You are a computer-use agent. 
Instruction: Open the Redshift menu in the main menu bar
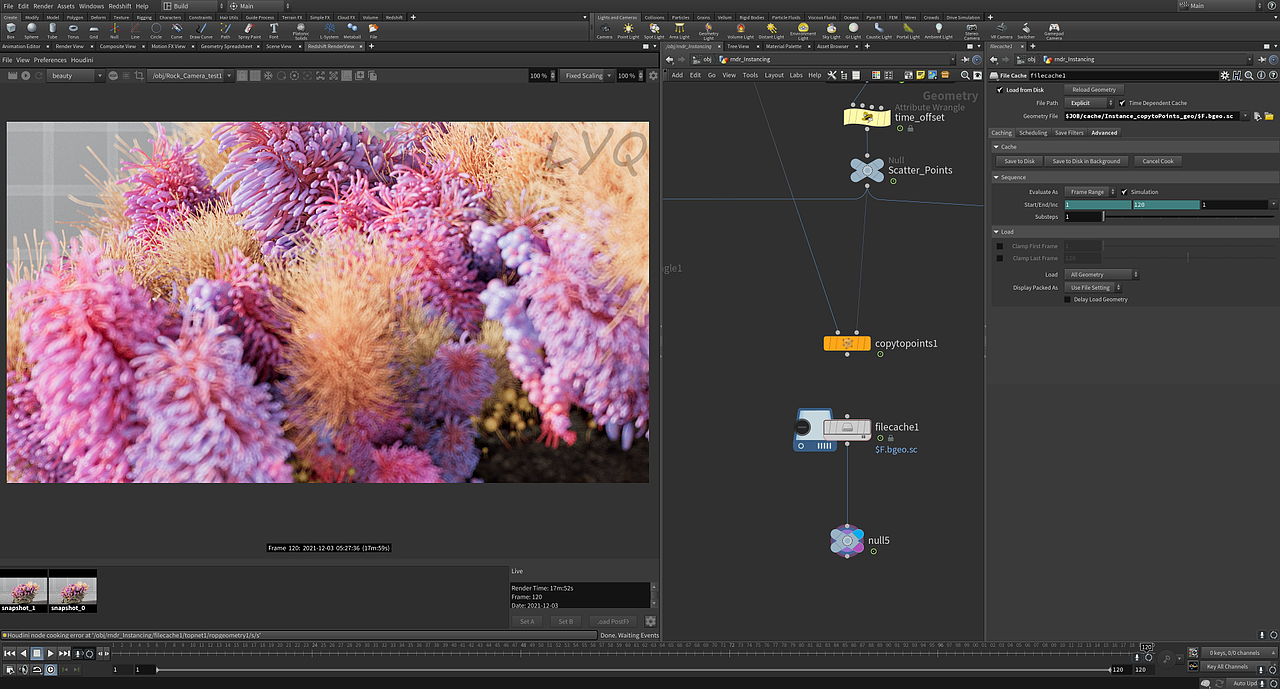click(x=120, y=6)
